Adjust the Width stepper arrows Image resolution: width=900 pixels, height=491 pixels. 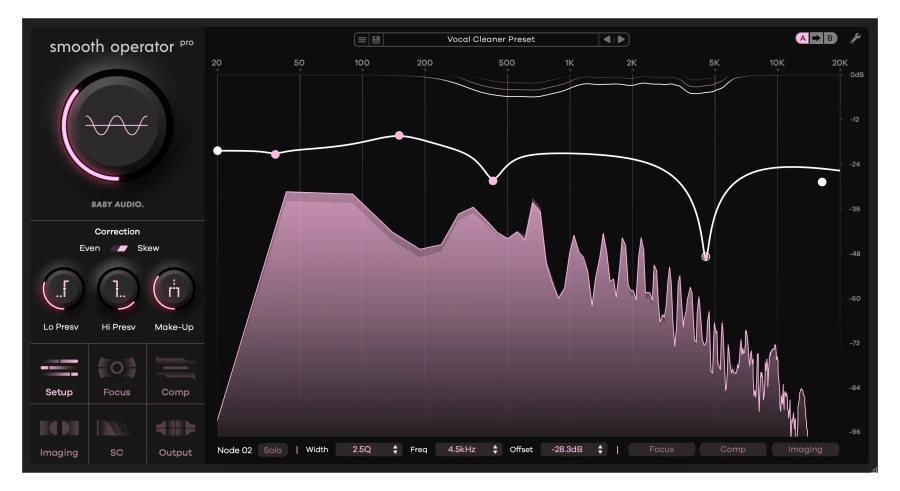point(395,450)
